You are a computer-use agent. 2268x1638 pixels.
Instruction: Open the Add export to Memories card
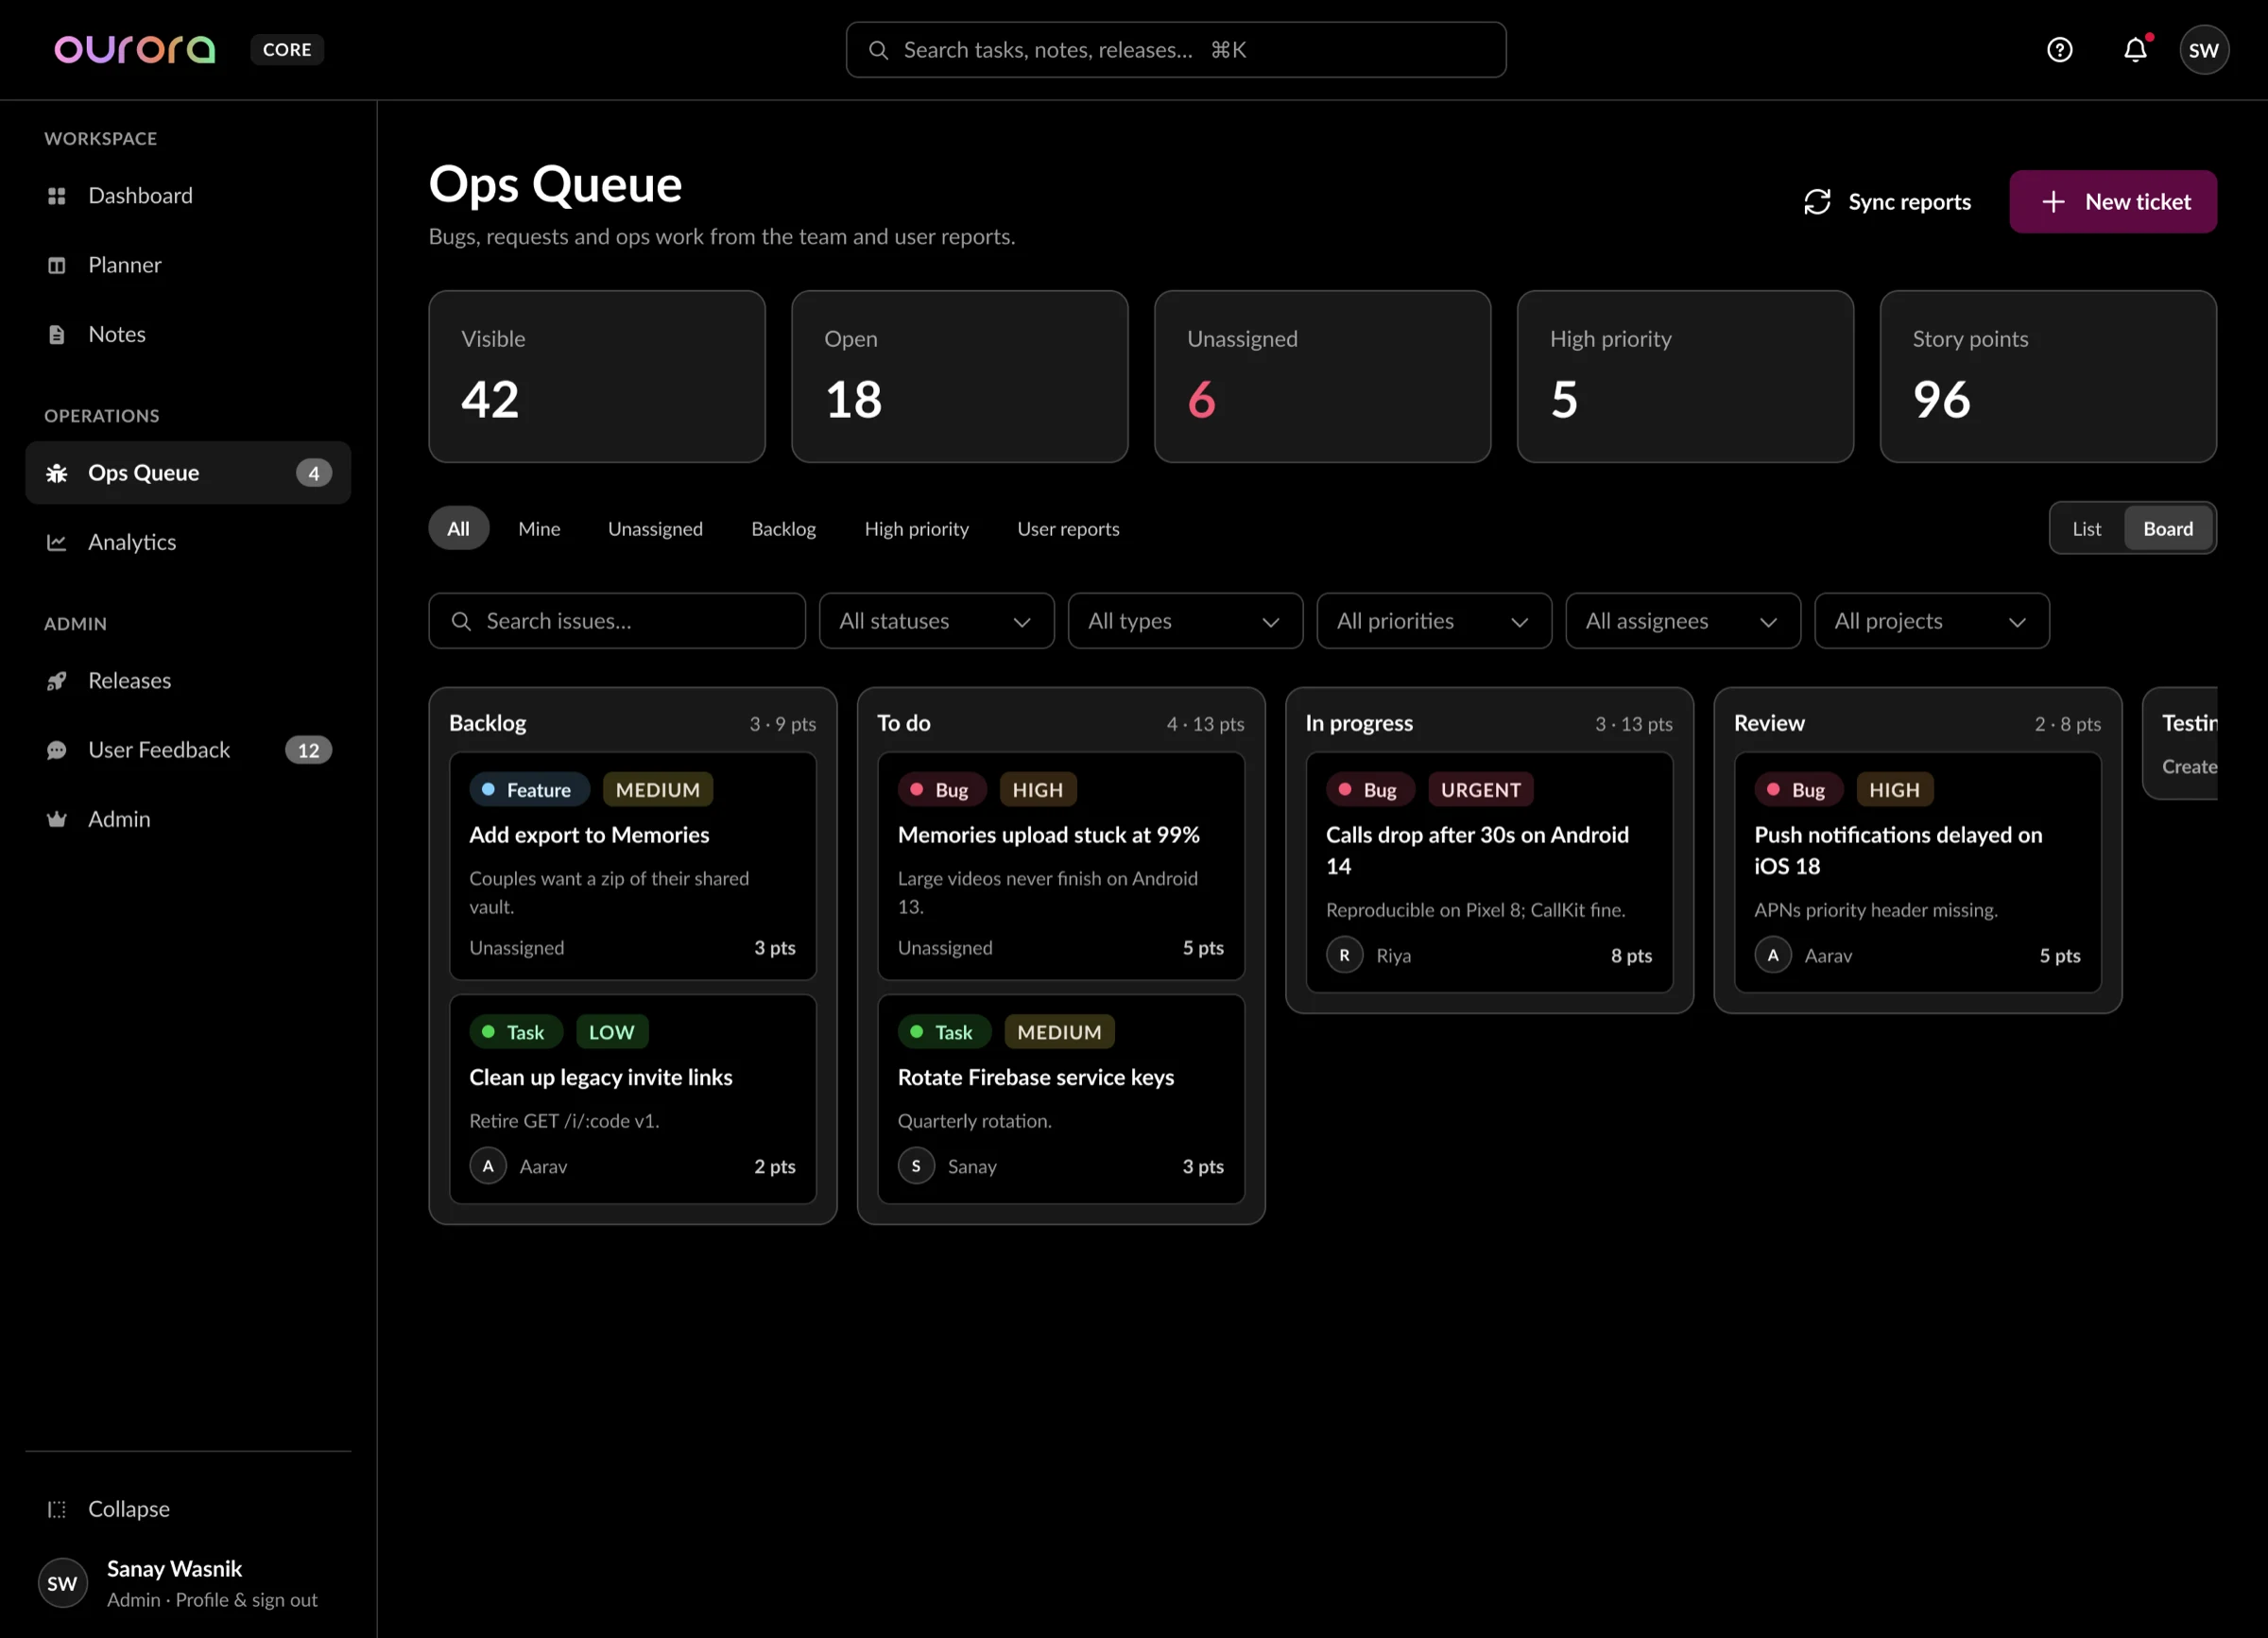(x=632, y=866)
